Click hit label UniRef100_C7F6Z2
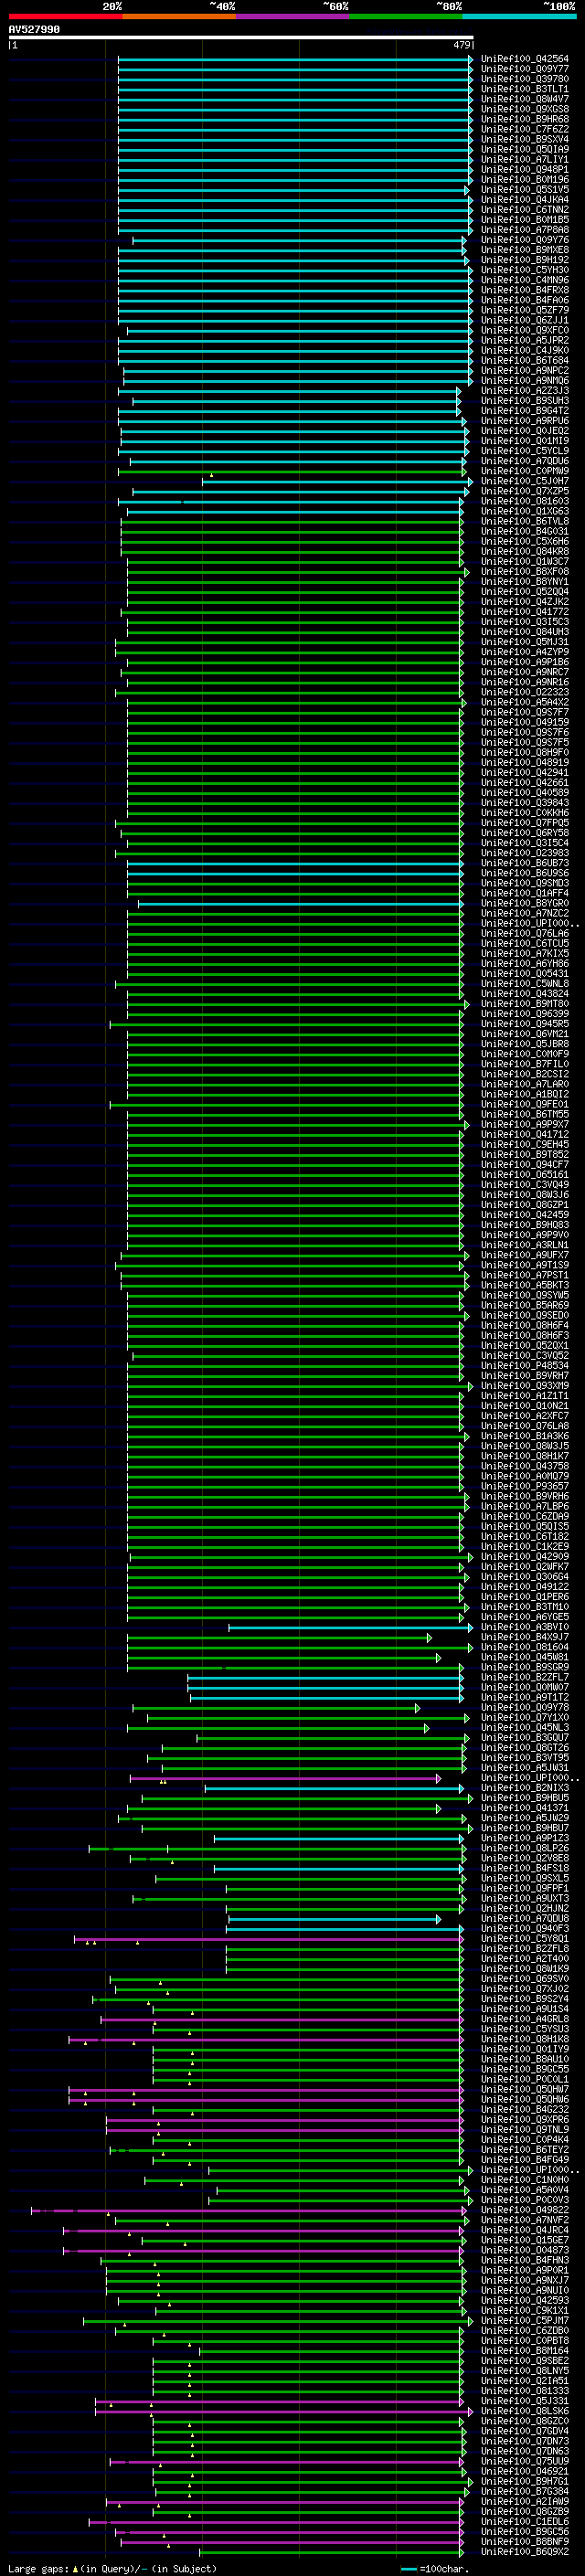 pos(524,129)
